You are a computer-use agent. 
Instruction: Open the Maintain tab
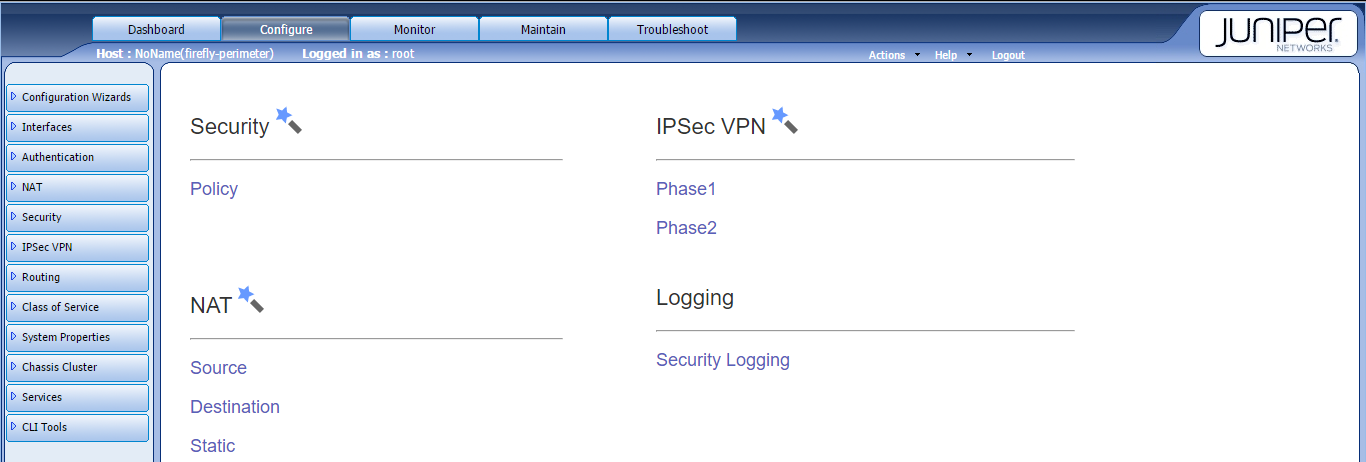click(x=543, y=29)
